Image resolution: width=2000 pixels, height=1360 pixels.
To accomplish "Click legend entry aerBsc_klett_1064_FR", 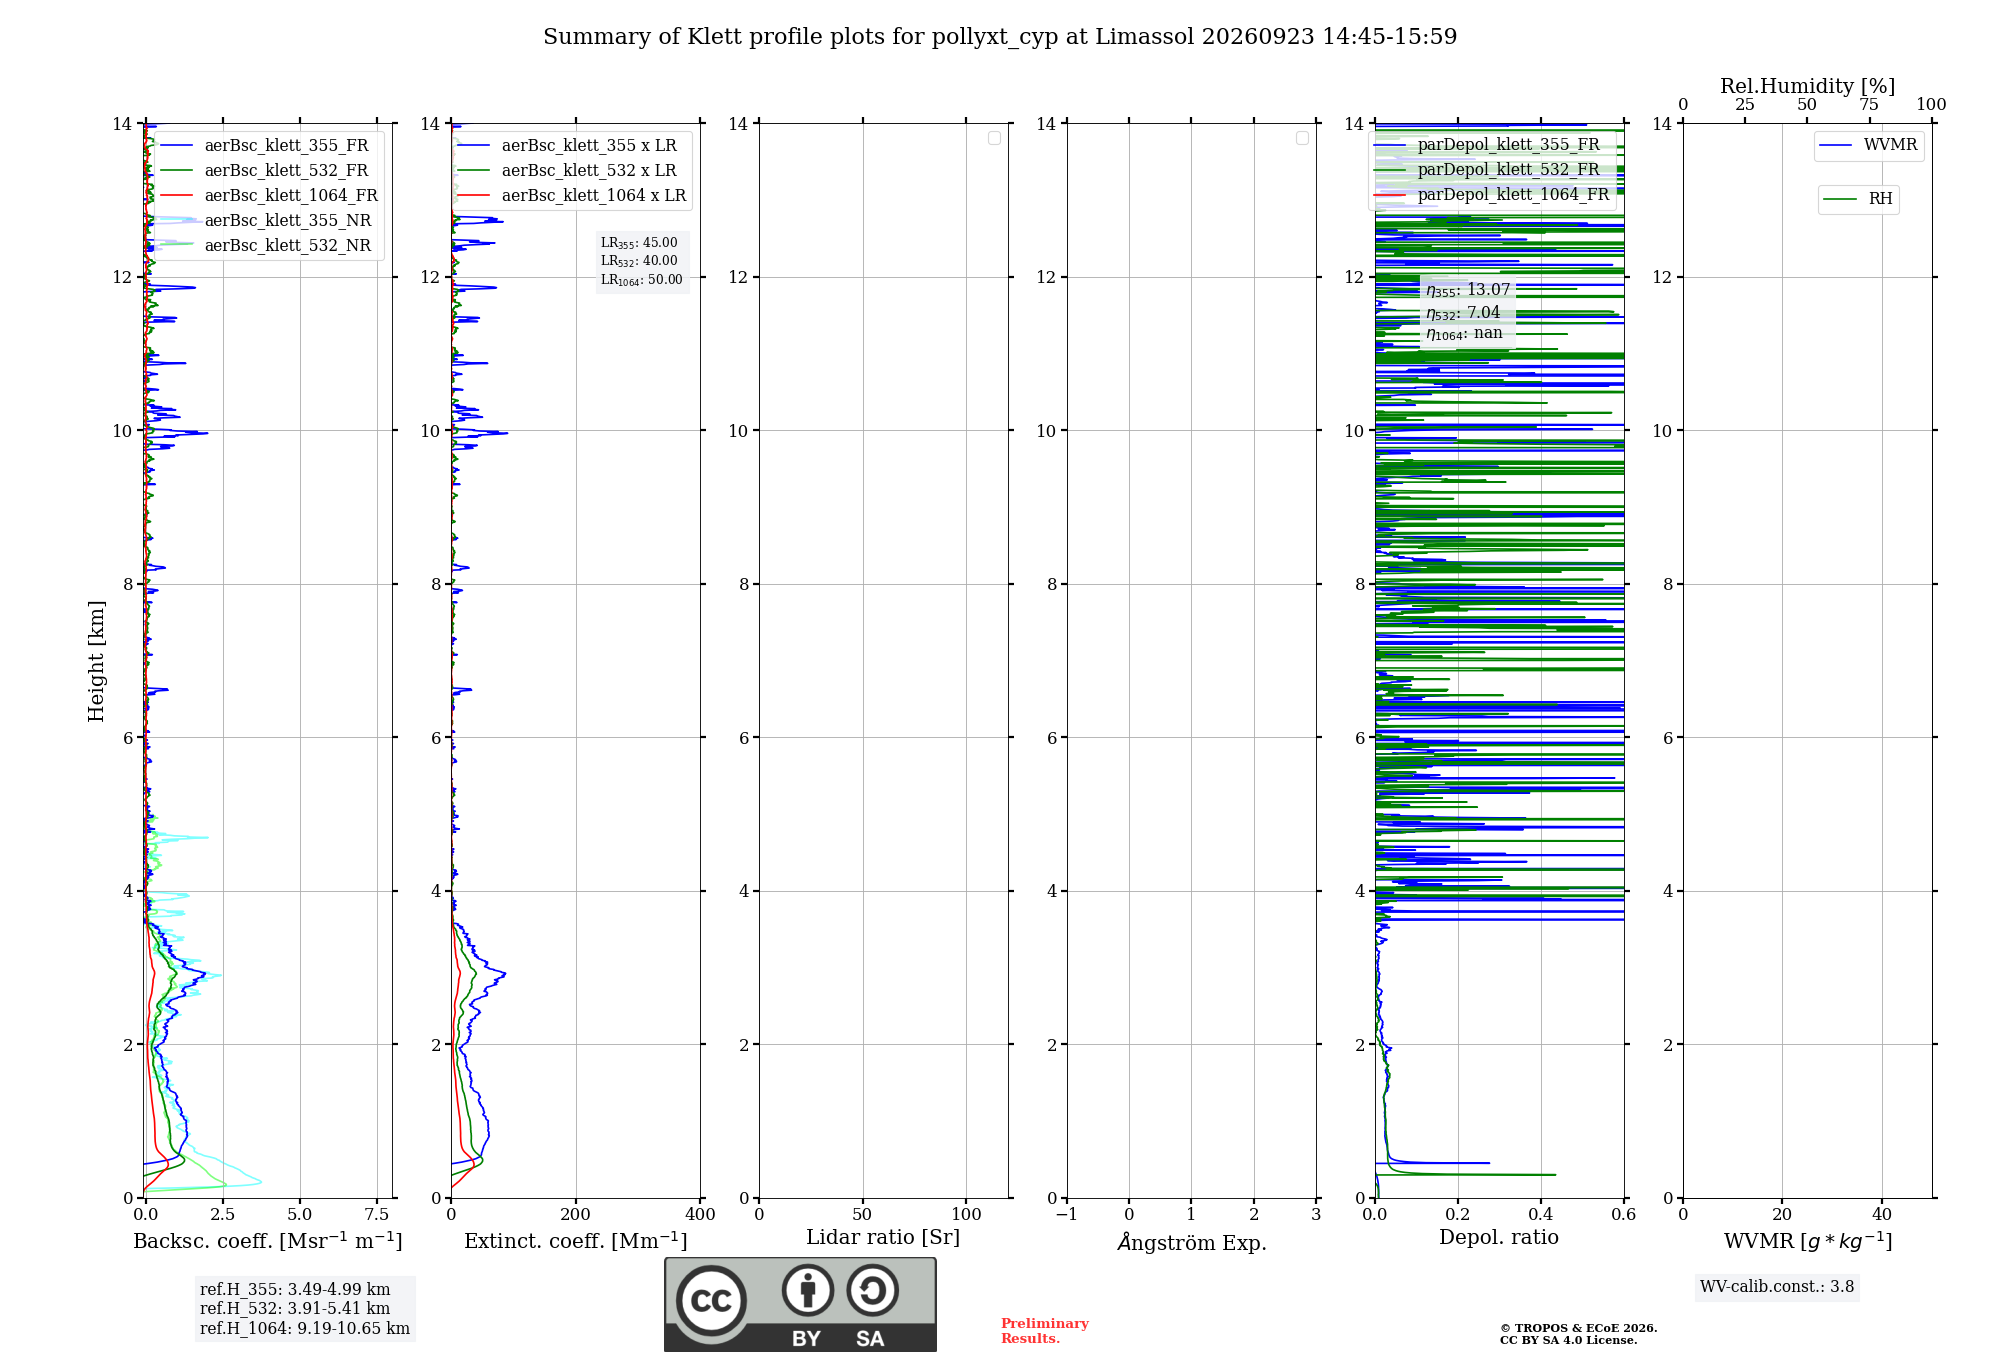I will [270, 196].
